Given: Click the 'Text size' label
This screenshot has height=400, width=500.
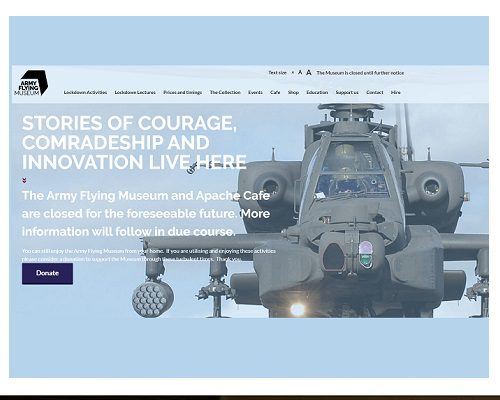Looking at the screenshot, I should (277, 73).
